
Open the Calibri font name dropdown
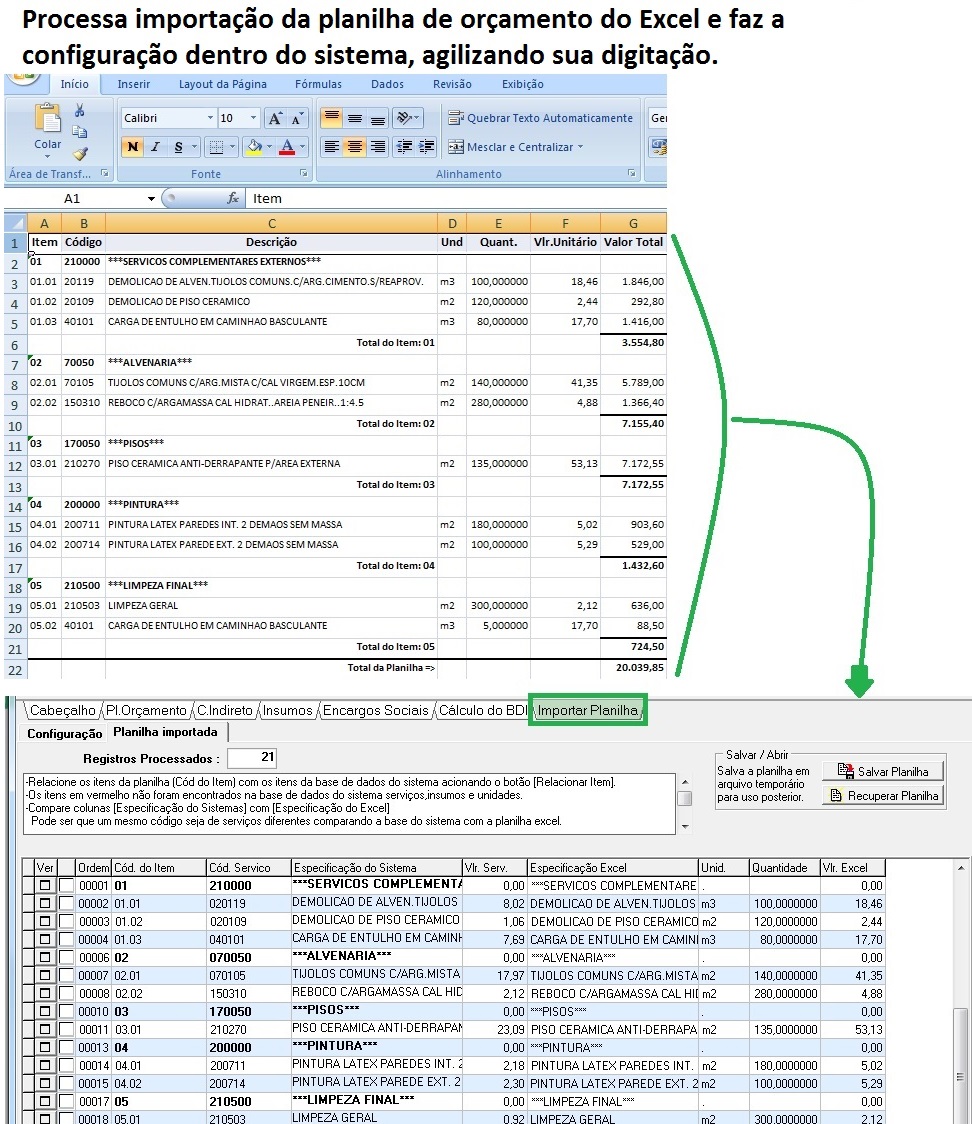tap(210, 118)
